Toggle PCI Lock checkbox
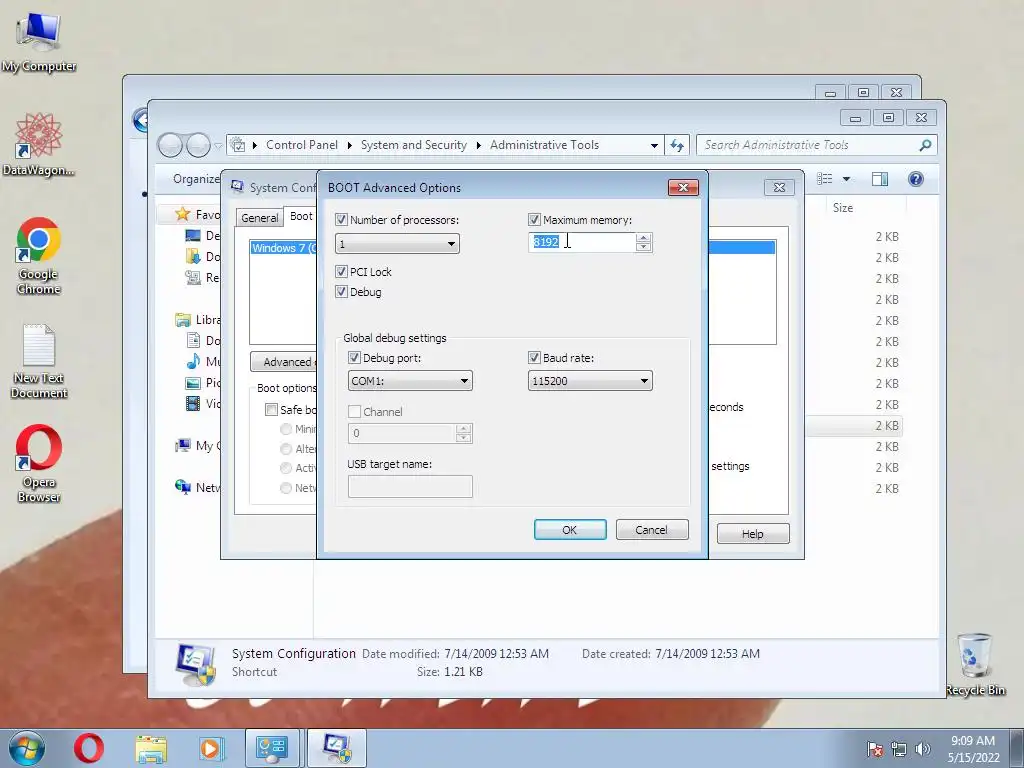 (341, 271)
